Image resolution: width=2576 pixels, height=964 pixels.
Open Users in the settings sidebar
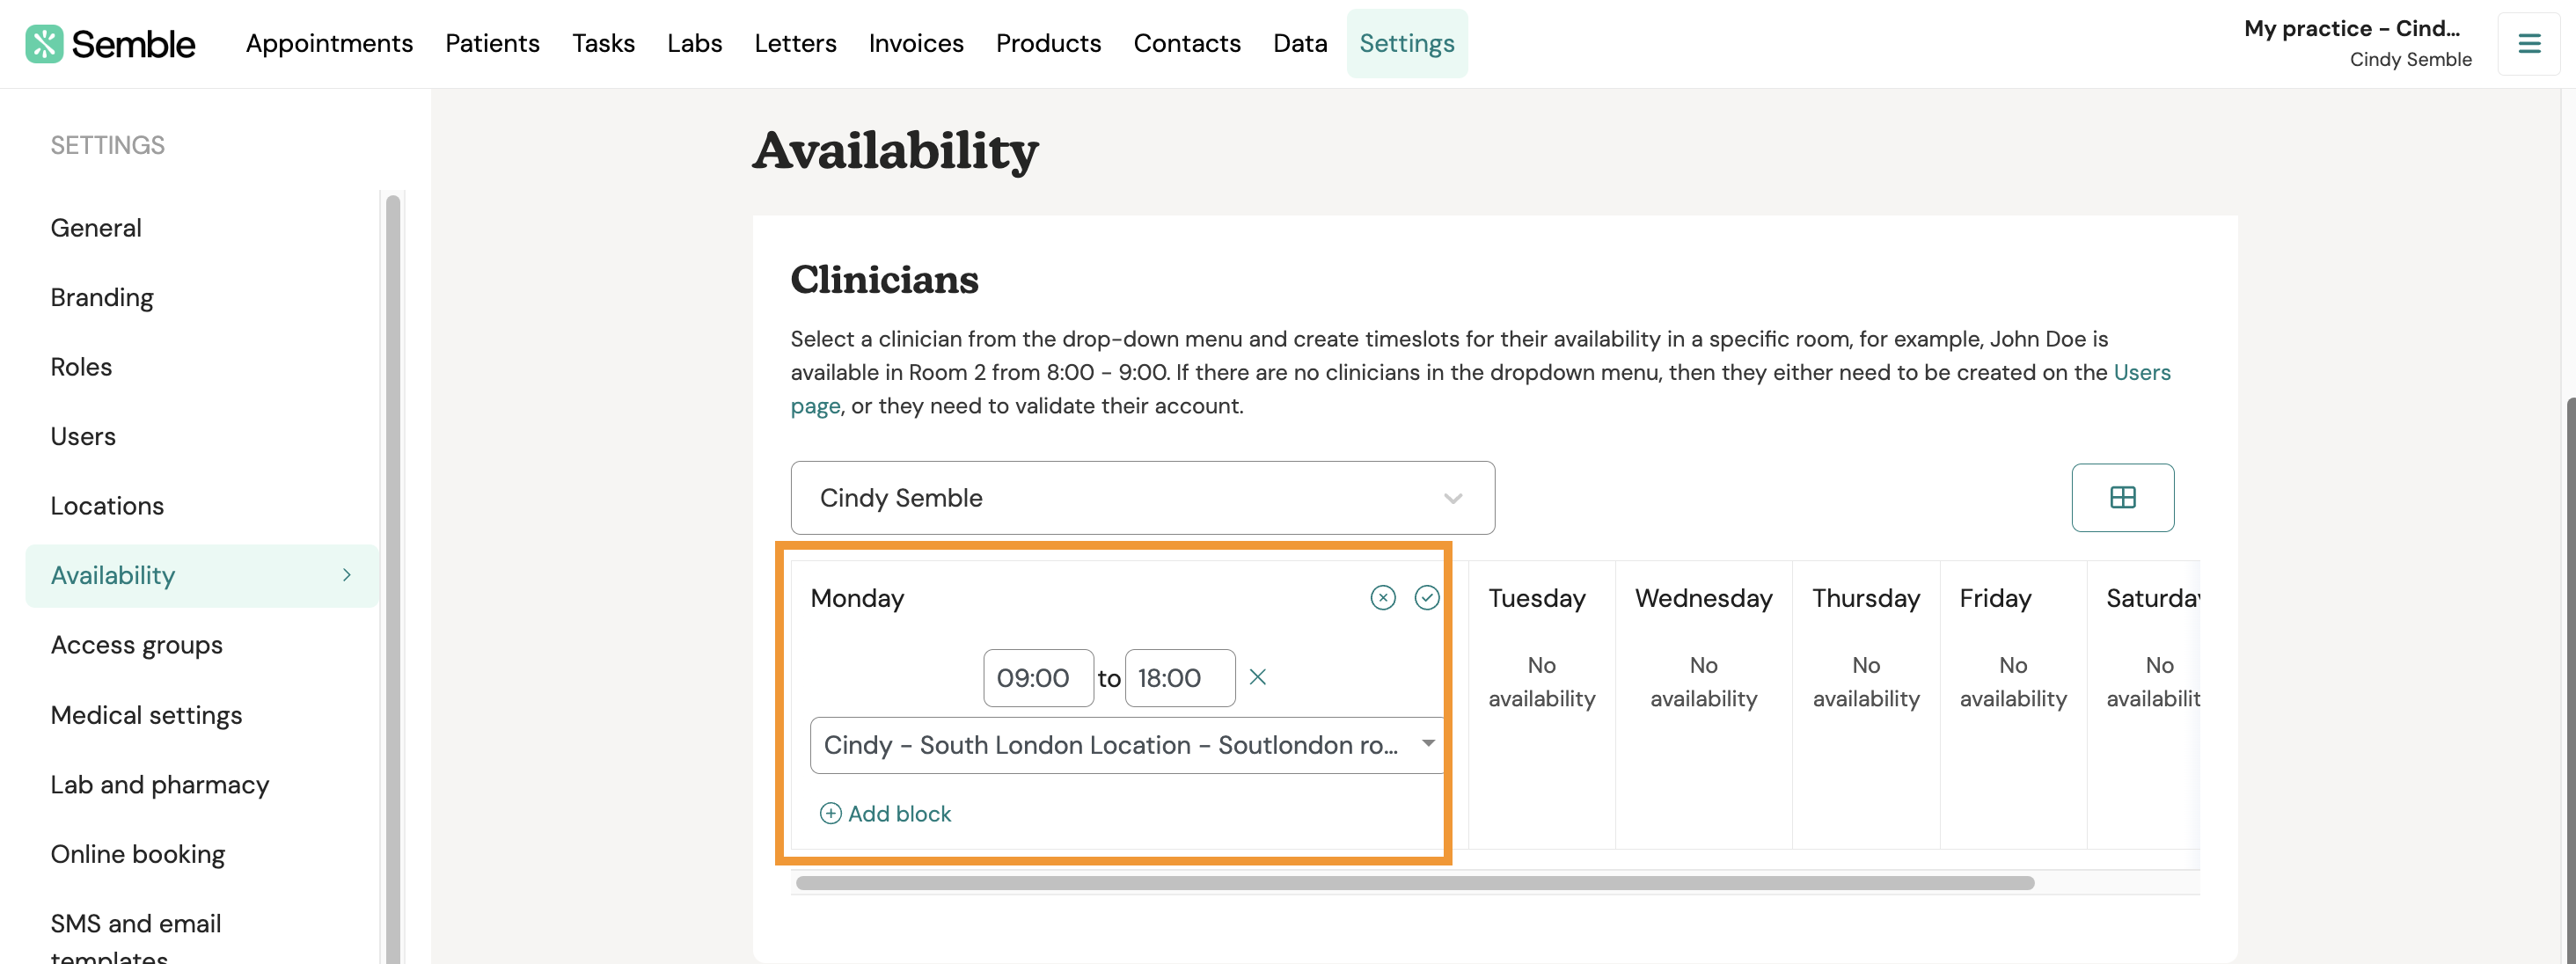[83, 436]
